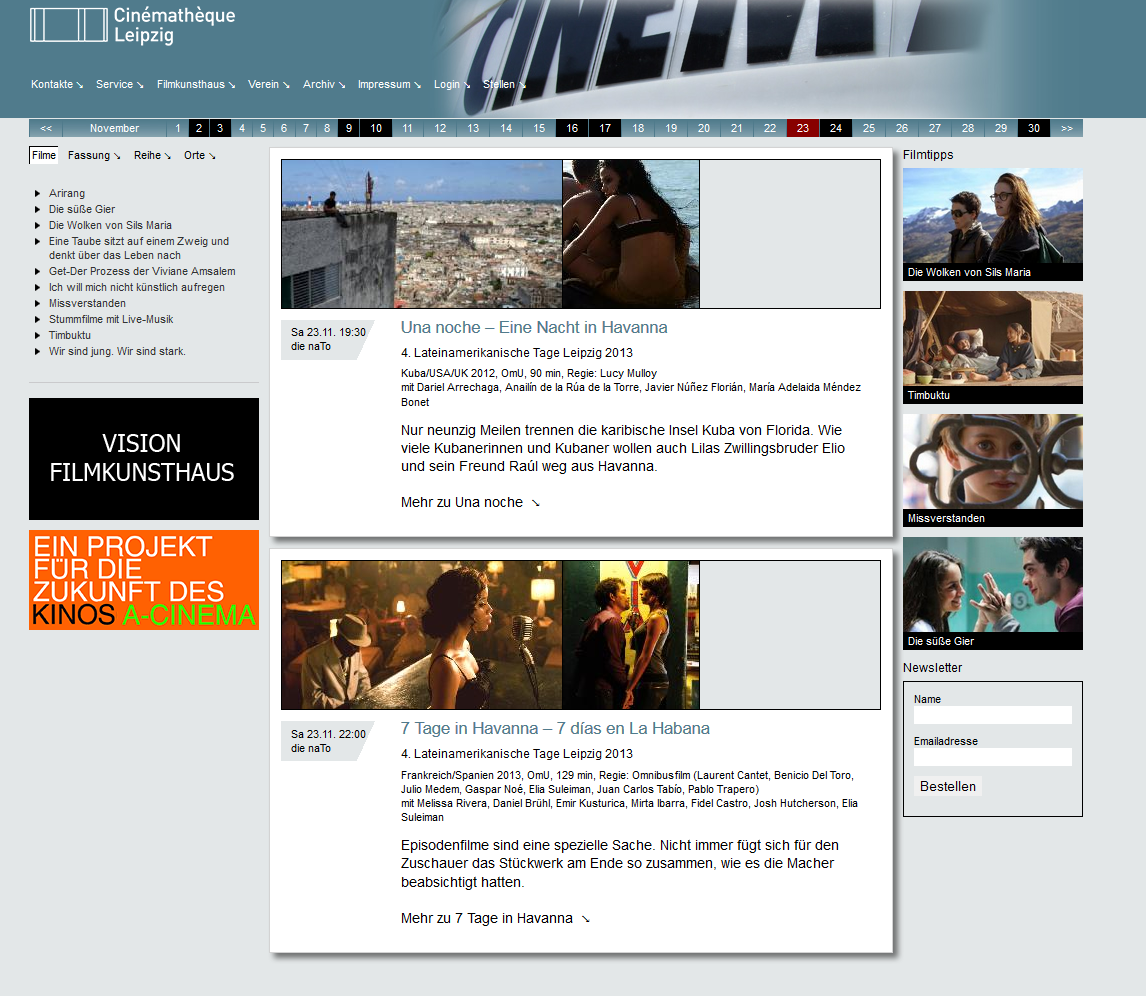
Task: Follow the Mehr zu Una noche link
Action: (470, 502)
